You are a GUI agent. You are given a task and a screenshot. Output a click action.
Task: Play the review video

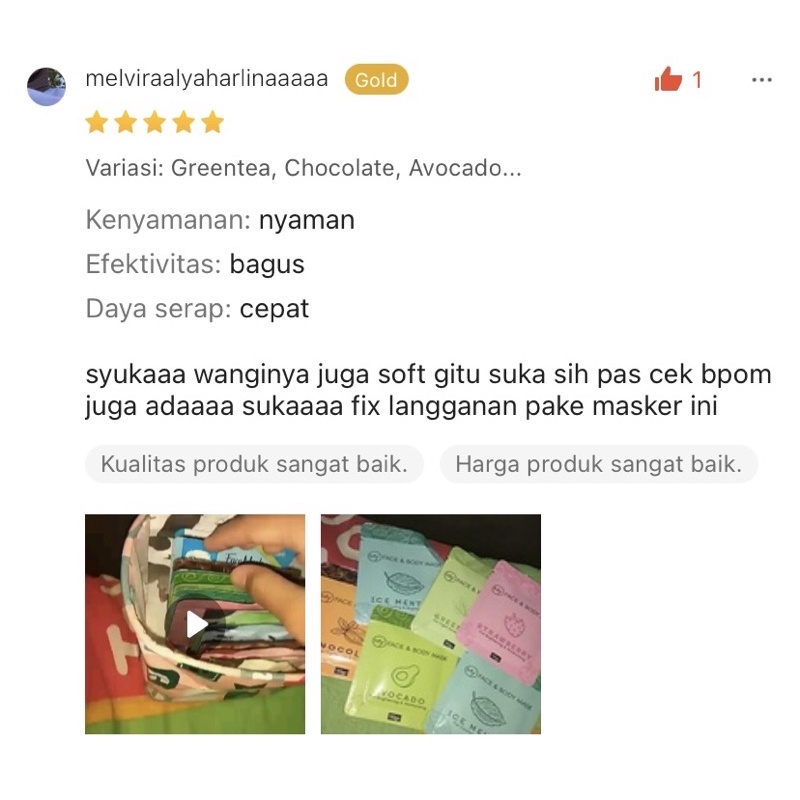pos(195,624)
